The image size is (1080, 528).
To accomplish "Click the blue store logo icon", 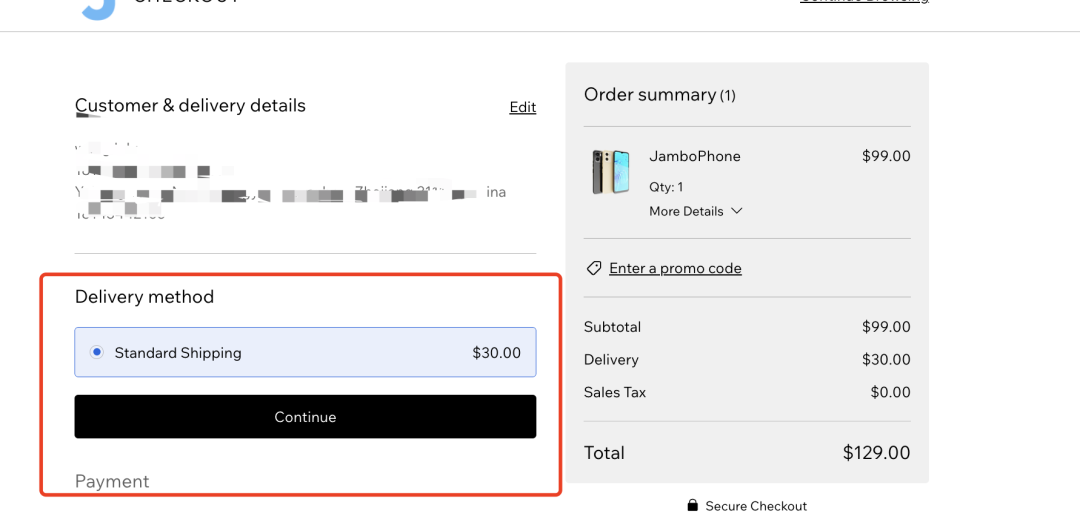I will coord(98,9).
